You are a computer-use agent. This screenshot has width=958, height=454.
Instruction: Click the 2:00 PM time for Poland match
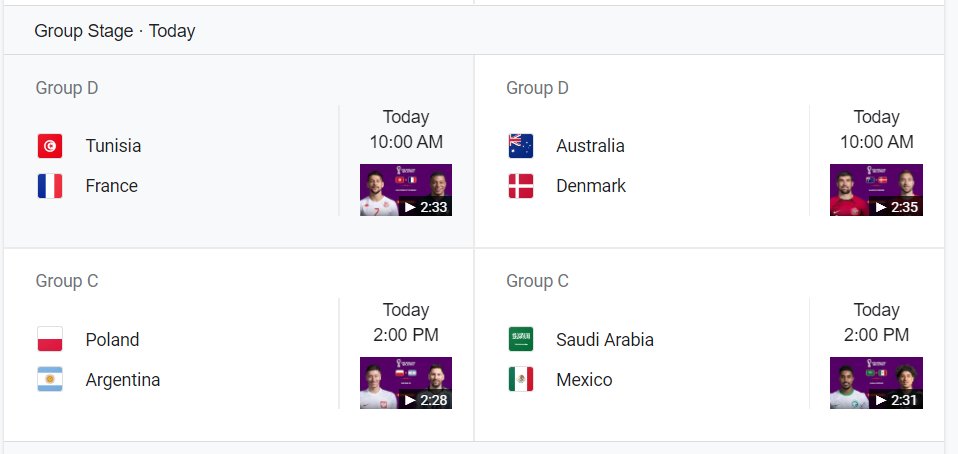pos(406,335)
